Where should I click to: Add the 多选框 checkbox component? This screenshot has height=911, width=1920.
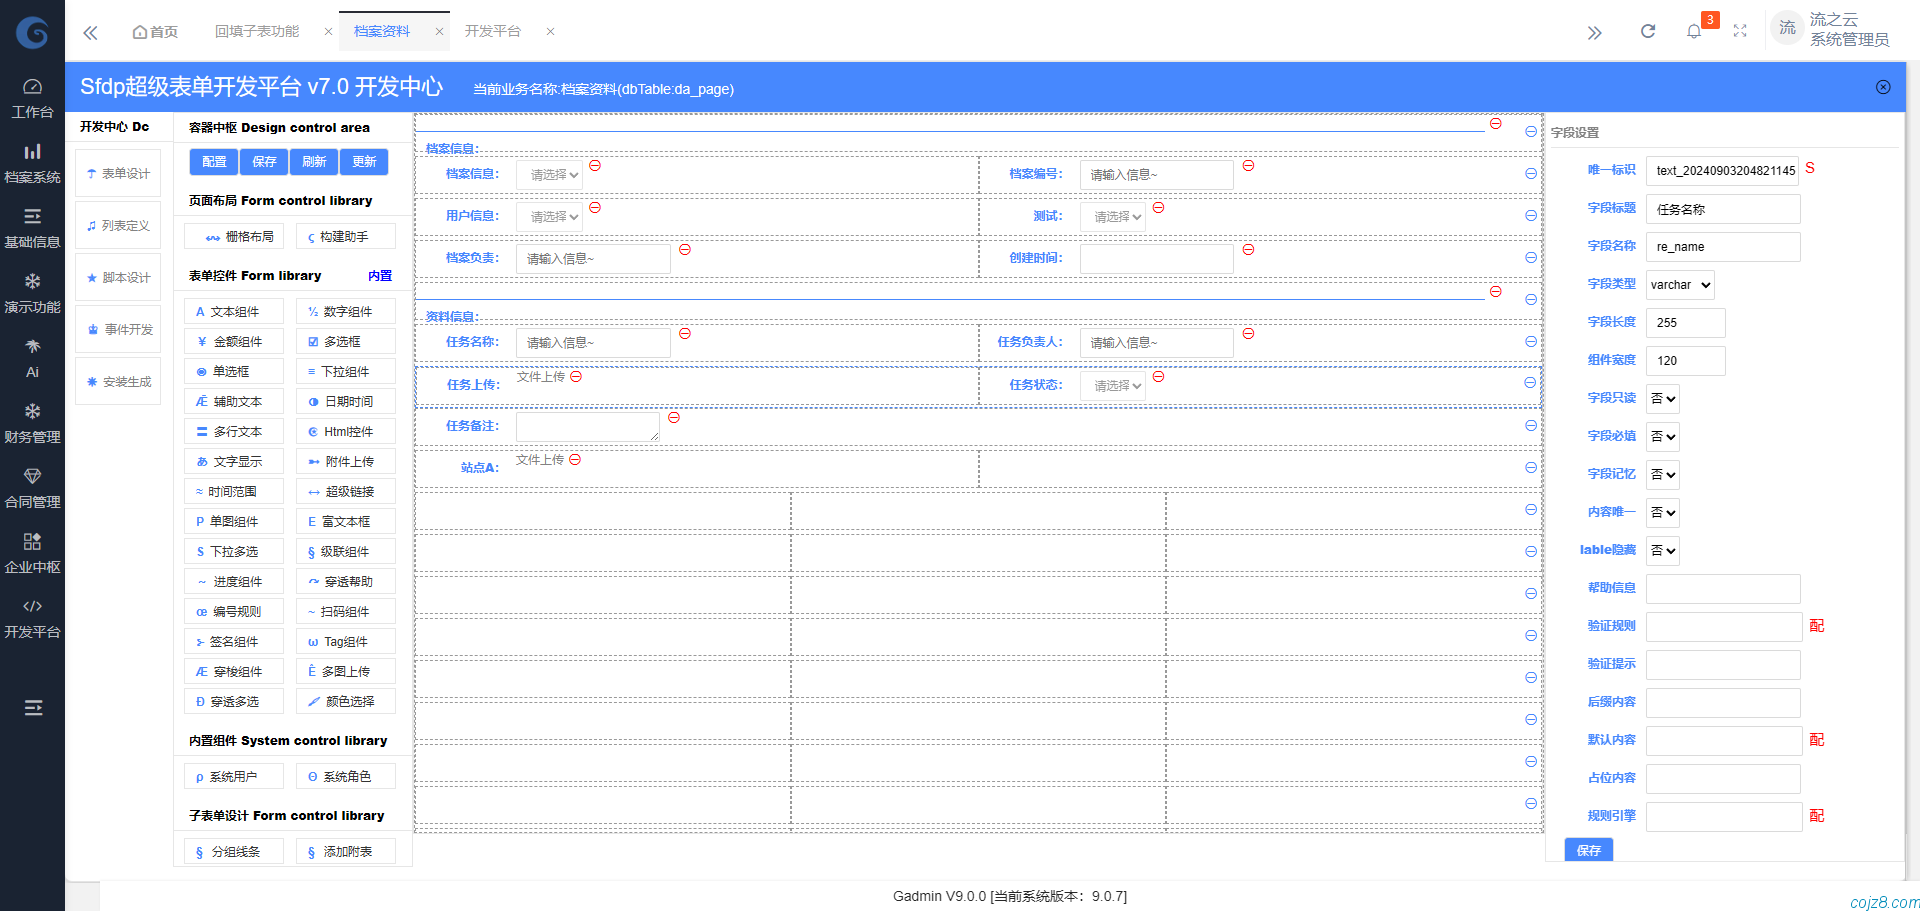[x=345, y=342]
